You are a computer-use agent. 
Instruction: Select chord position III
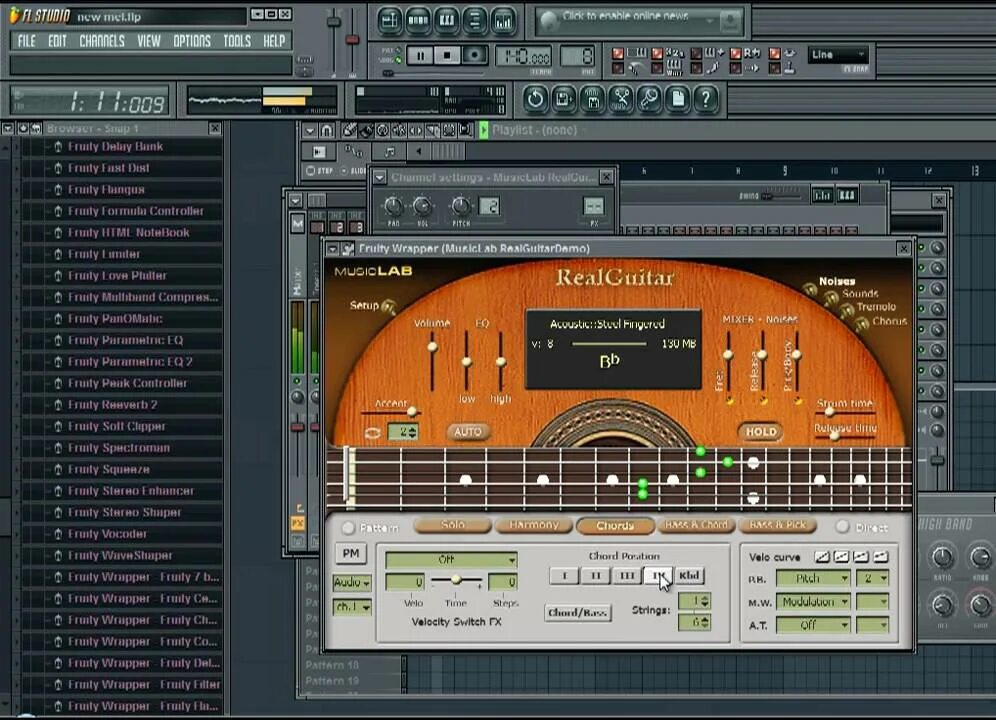[x=627, y=576]
